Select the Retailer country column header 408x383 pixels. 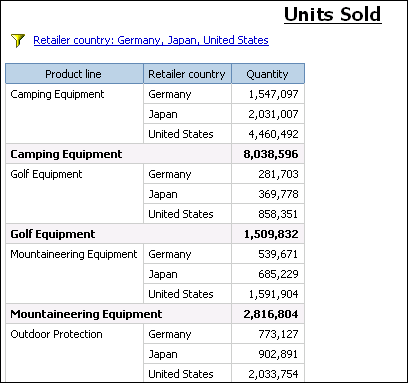pos(187,74)
